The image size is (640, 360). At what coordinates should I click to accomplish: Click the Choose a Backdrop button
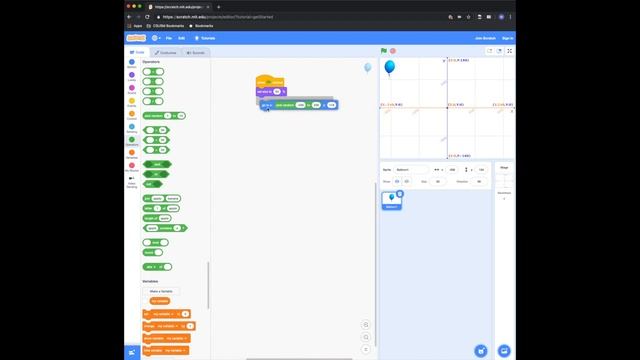[x=504, y=351]
